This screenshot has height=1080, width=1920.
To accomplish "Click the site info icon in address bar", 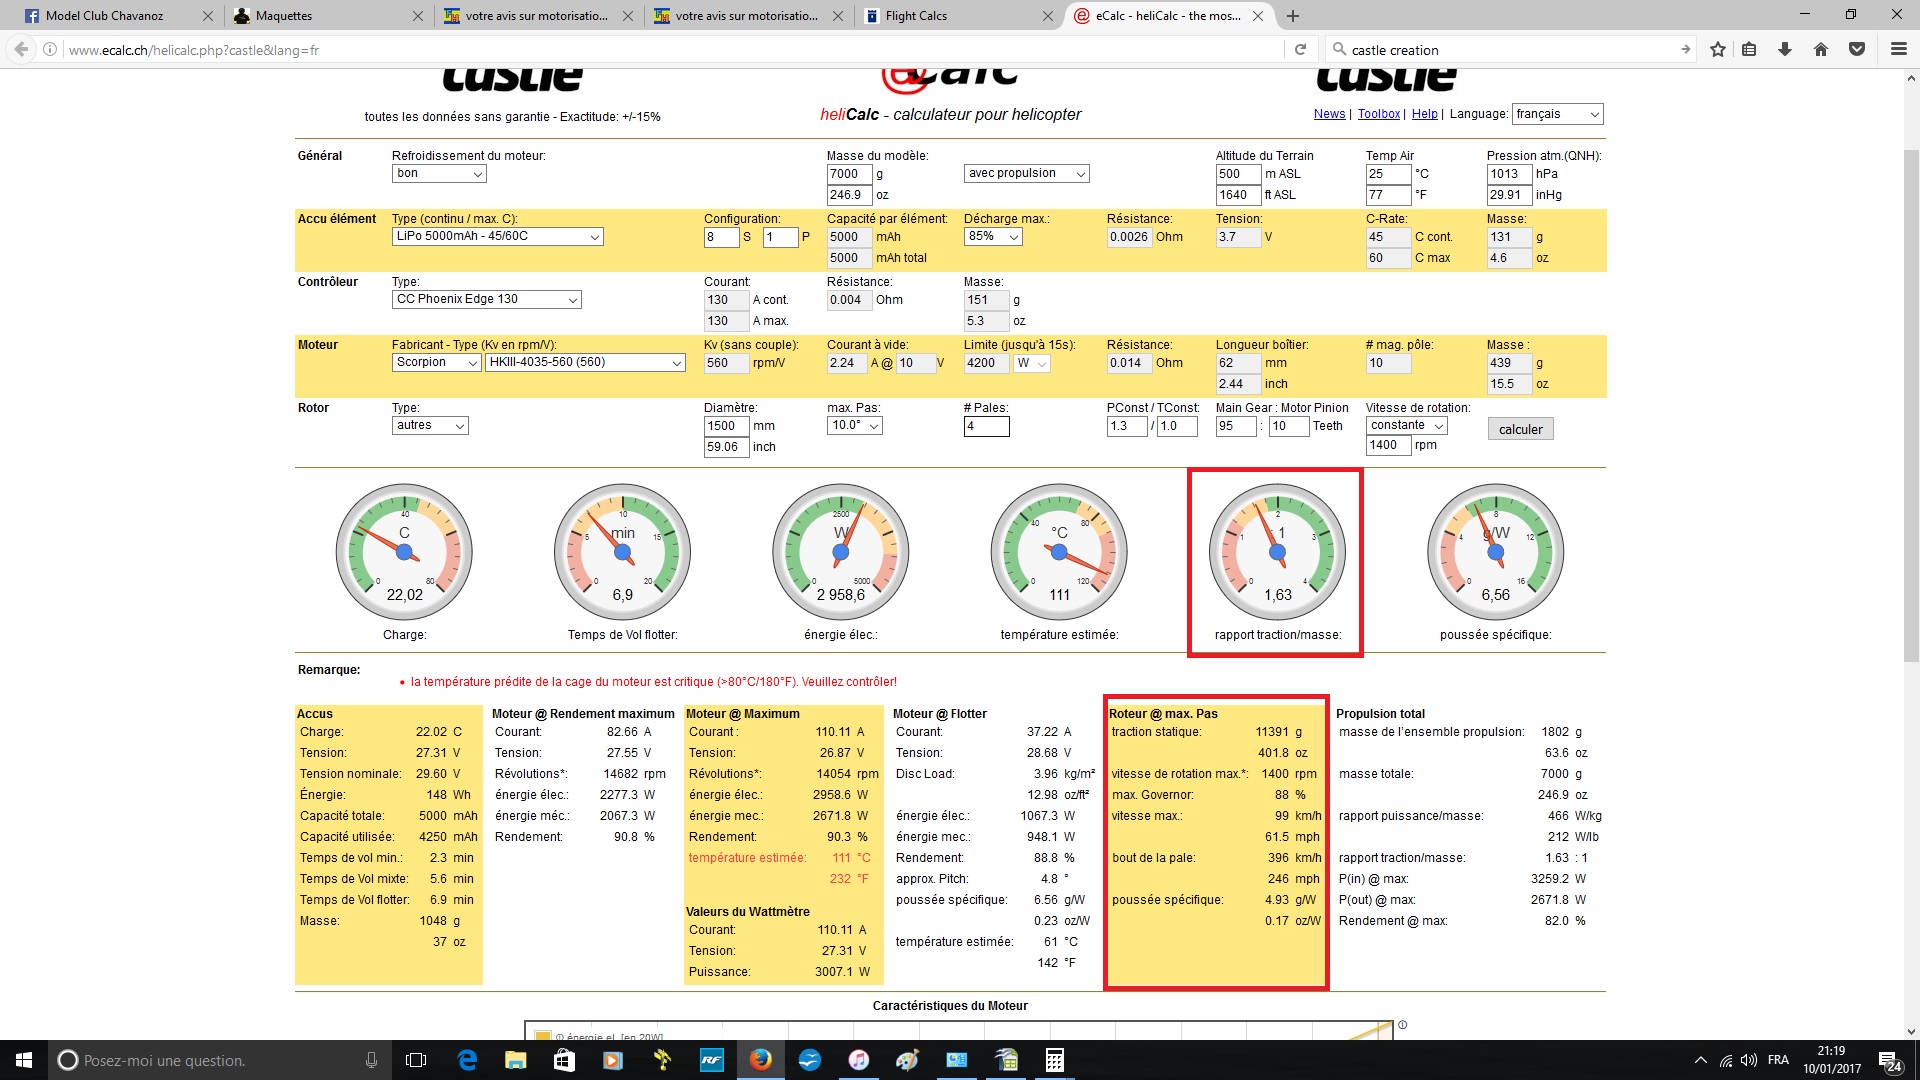I will tap(50, 49).
